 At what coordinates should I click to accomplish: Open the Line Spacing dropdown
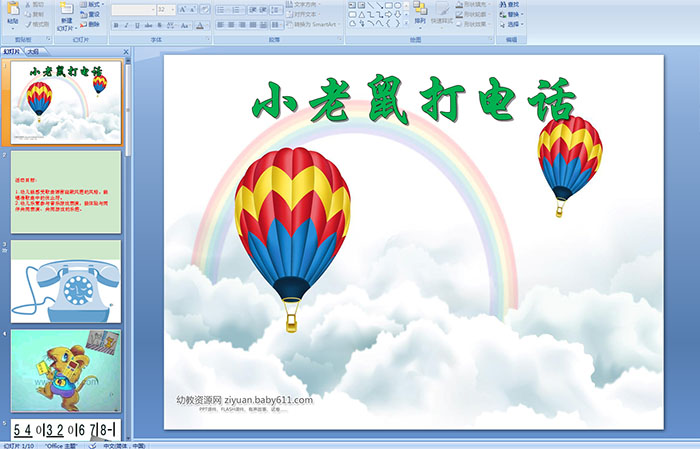point(276,9)
